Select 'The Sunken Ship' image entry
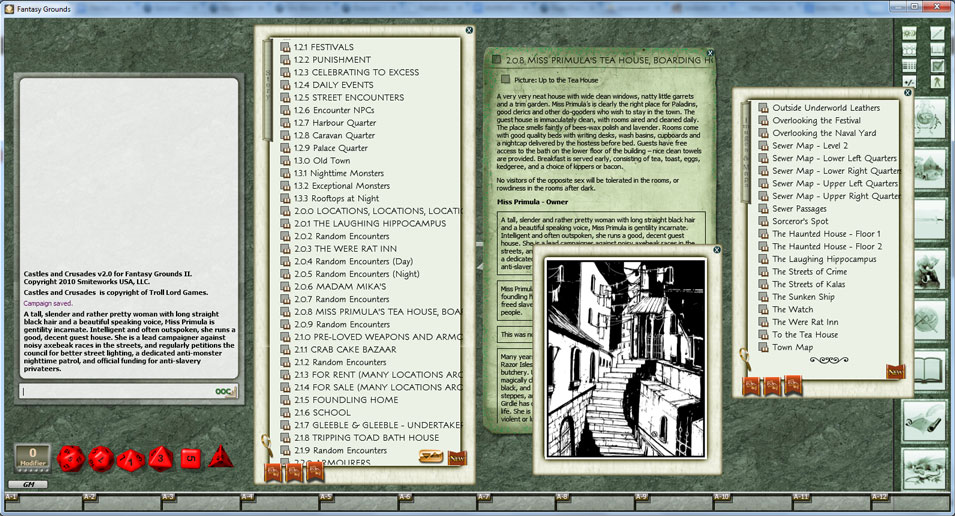Image resolution: width=955 pixels, height=516 pixels. (x=803, y=297)
